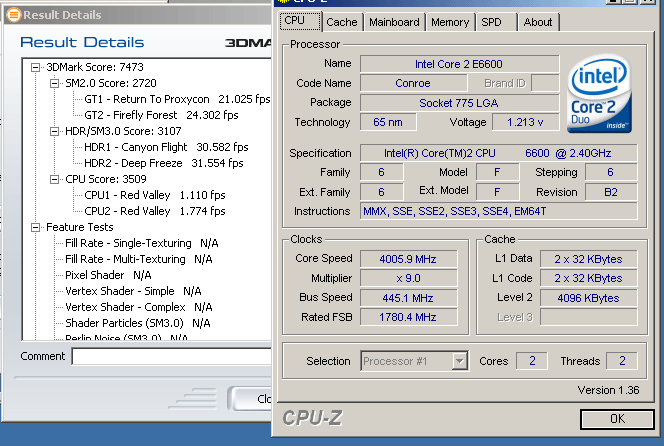Click the Version 1.36 label
The width and height of the screenshot is (664, 446).
pos(608,390)
